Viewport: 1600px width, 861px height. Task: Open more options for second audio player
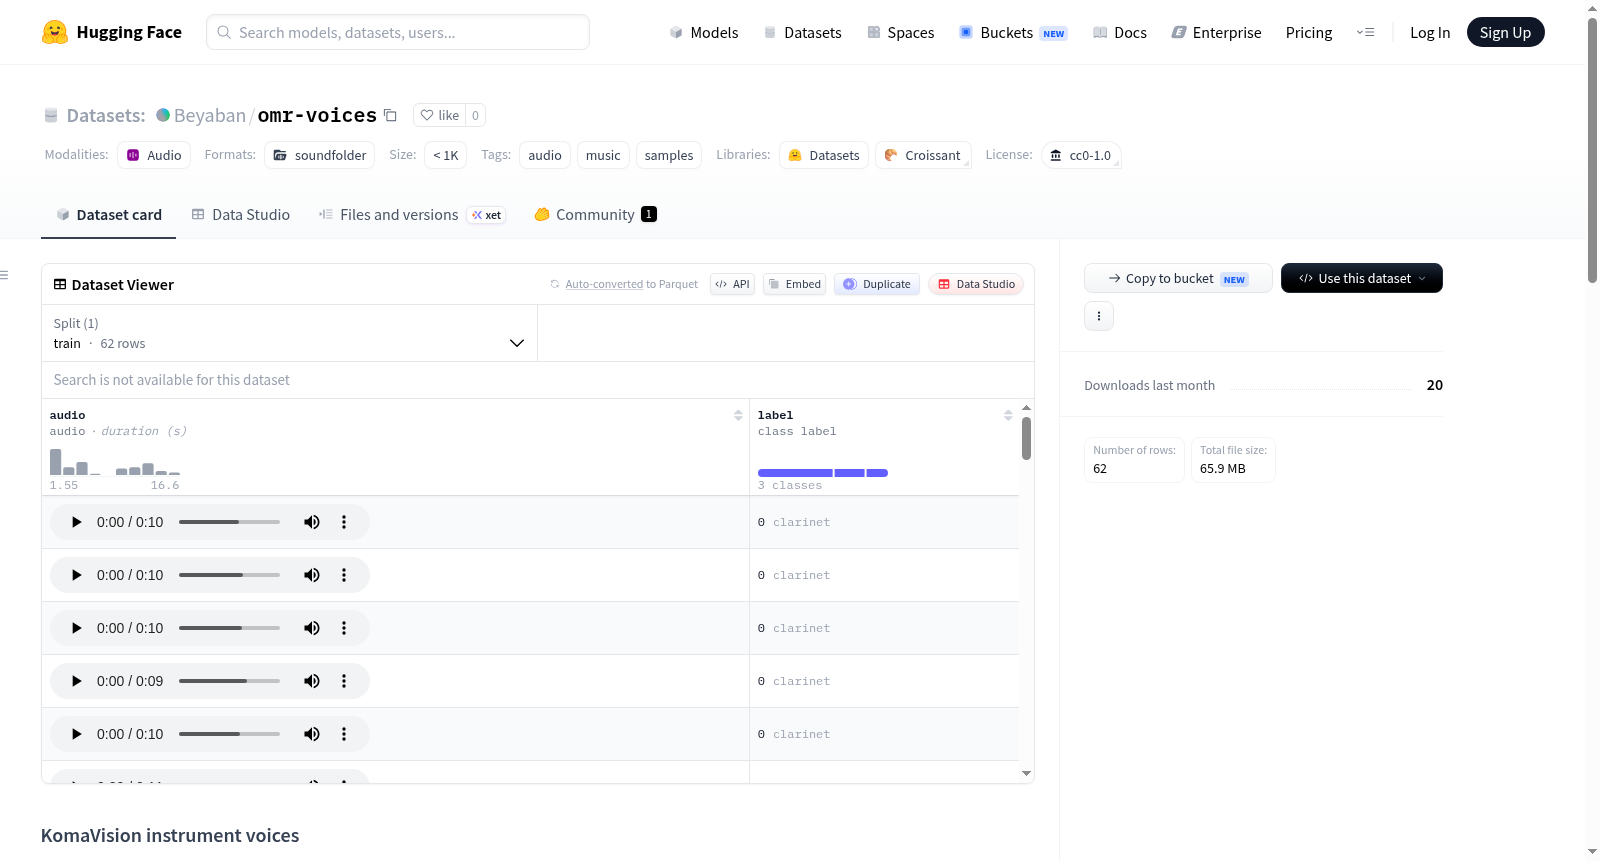344,575
